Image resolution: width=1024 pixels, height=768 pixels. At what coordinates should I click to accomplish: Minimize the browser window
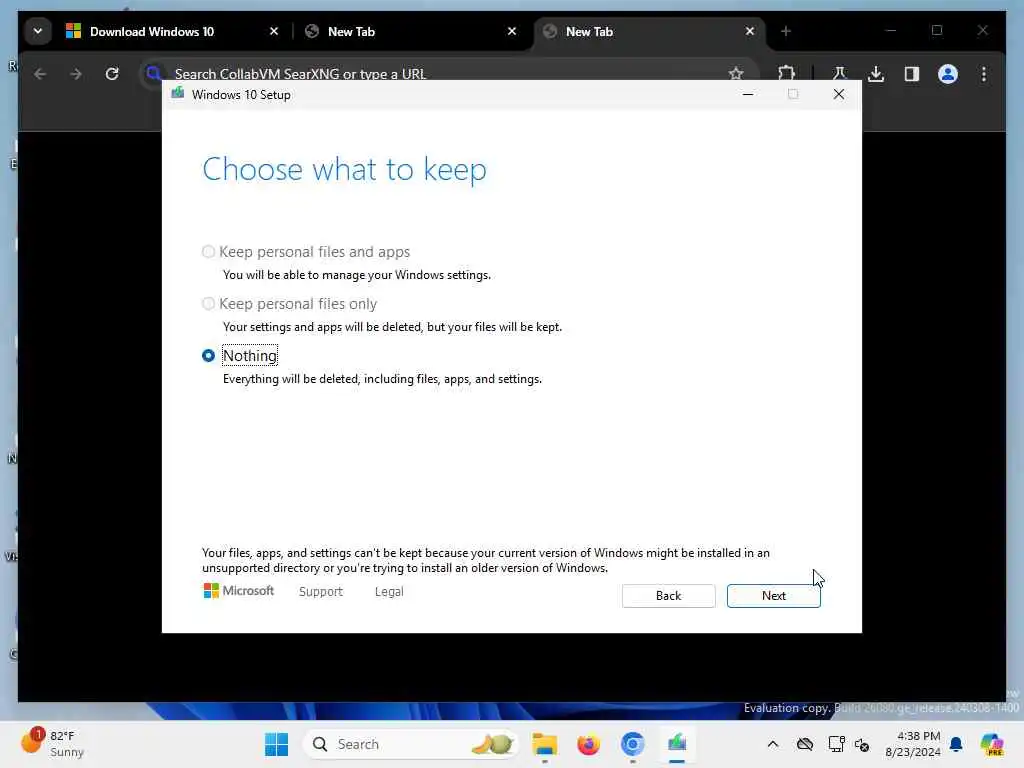click(890, 31)
